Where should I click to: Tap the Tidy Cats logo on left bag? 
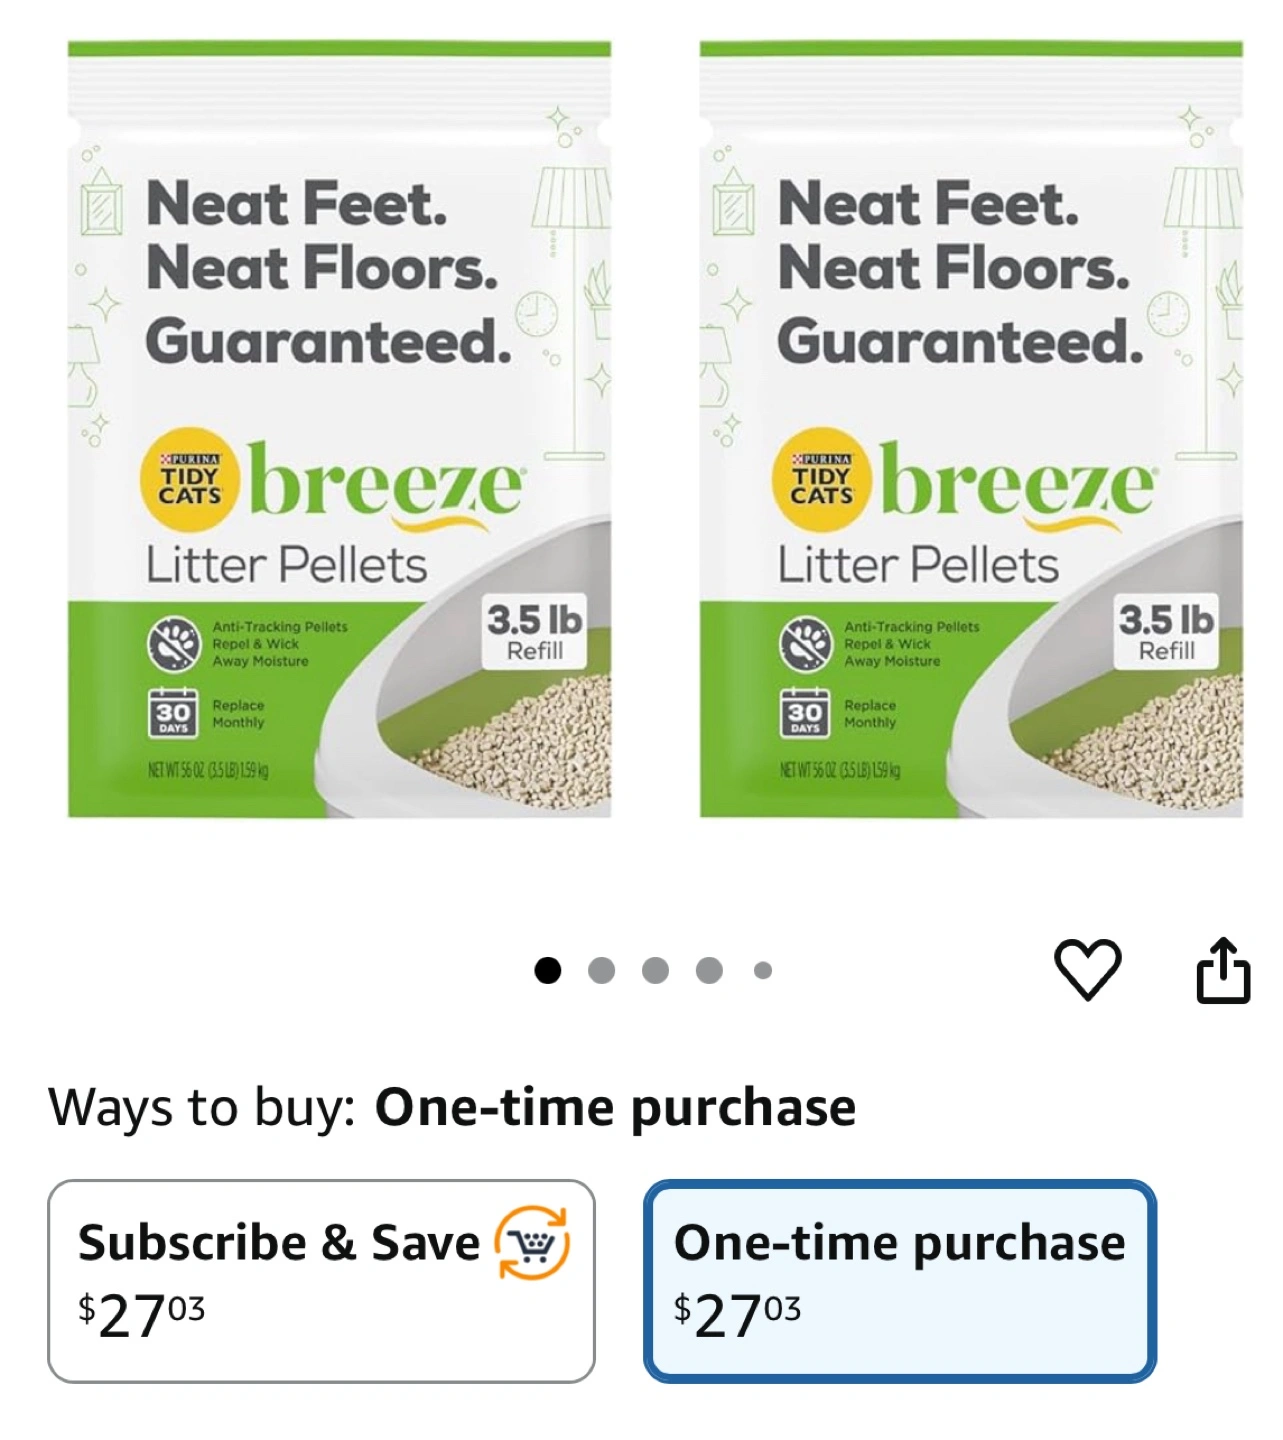click(x=190, y=482)
